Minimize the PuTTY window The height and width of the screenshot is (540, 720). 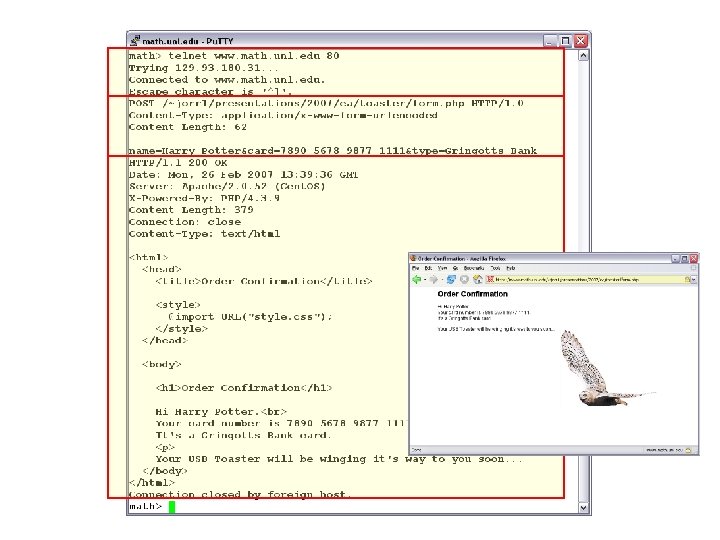(550, 41)
